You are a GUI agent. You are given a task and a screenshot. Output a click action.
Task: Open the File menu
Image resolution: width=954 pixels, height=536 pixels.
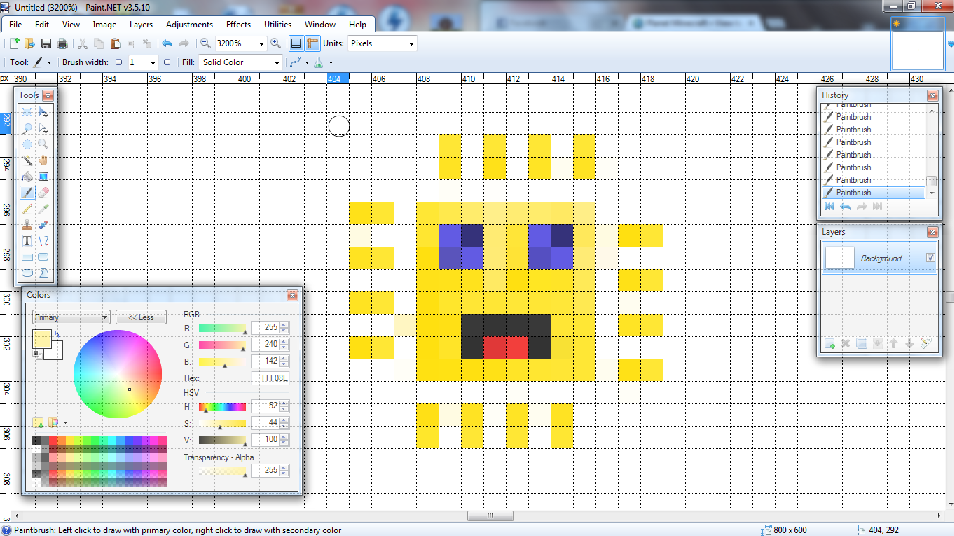click(x=16, y=24)
